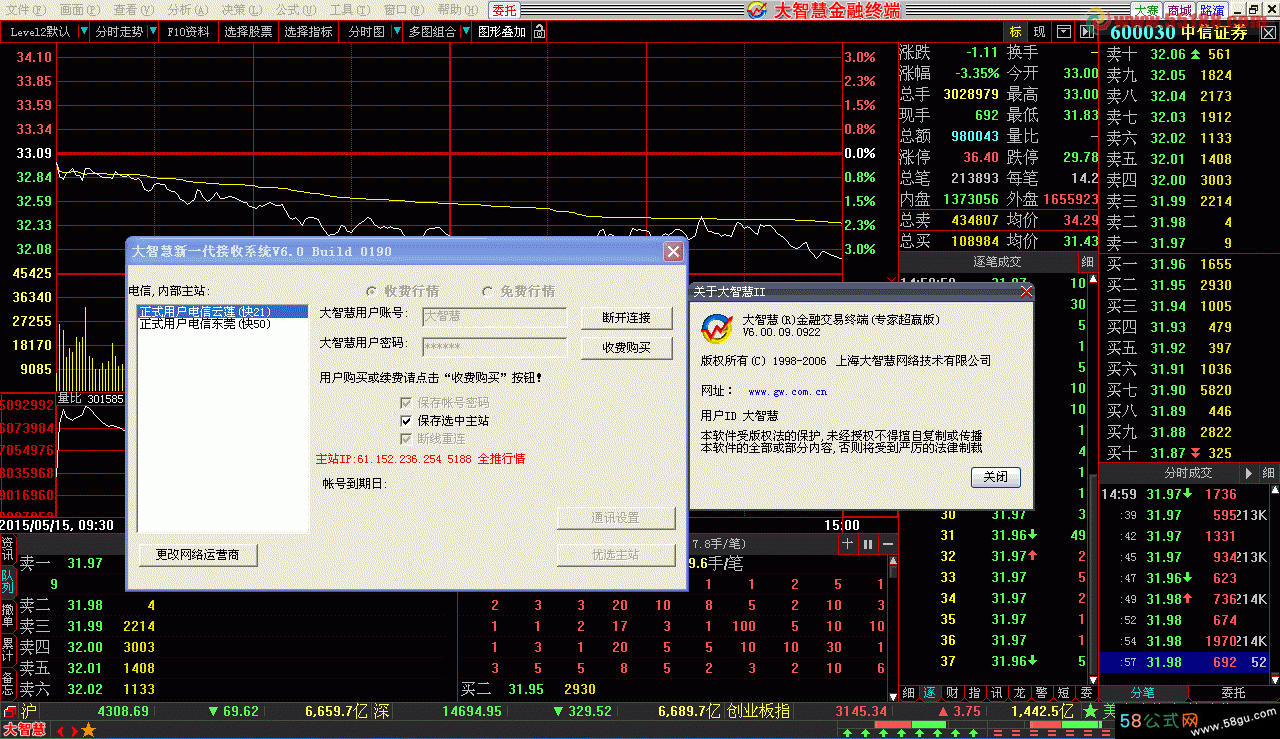This screenshot has width=1280, height=739.
Task: Open the 分时走势 dropdown arrow
Action: click(x=152, y=32)
